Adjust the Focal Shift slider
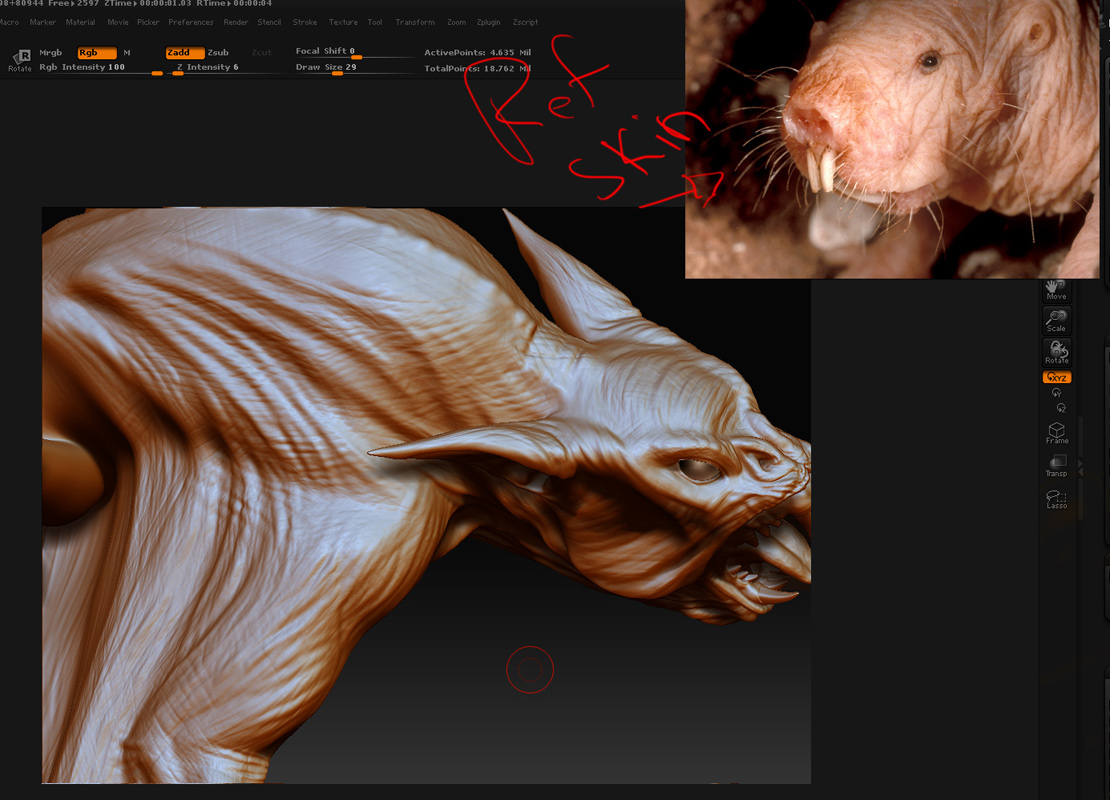The width and height of the screenshot is (1110, 800). [354, 52]
